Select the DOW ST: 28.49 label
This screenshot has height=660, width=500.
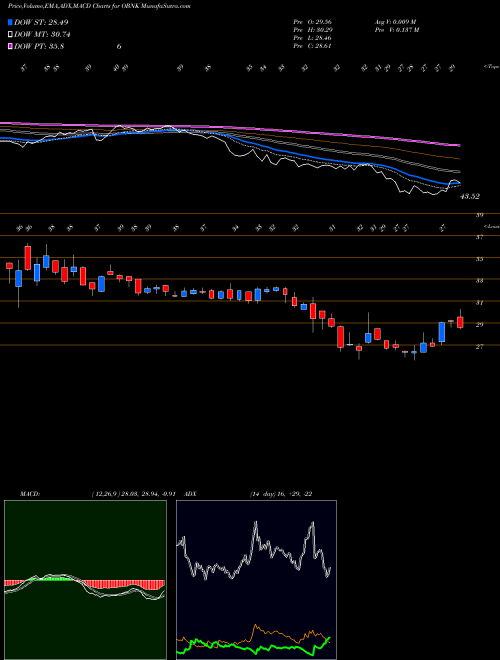(x=41, y=22)
